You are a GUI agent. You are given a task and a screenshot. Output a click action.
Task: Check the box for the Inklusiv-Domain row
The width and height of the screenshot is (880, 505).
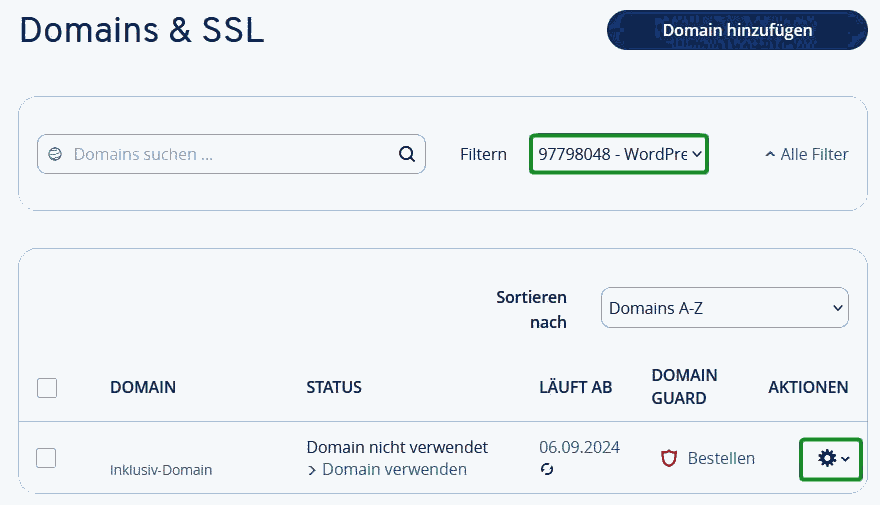click(47, 458)
